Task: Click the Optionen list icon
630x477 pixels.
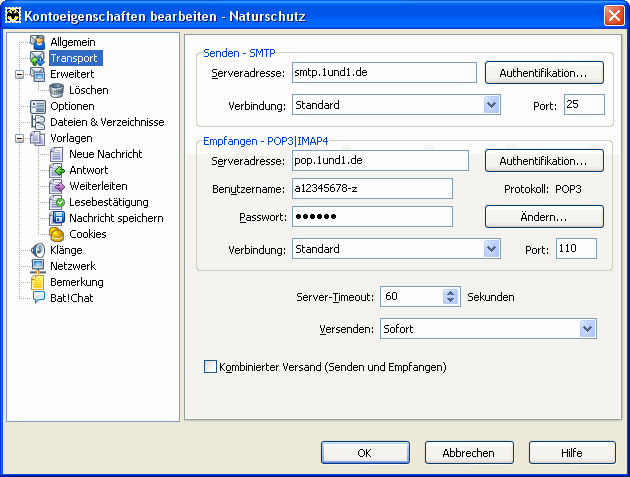Action: (38, 106)
